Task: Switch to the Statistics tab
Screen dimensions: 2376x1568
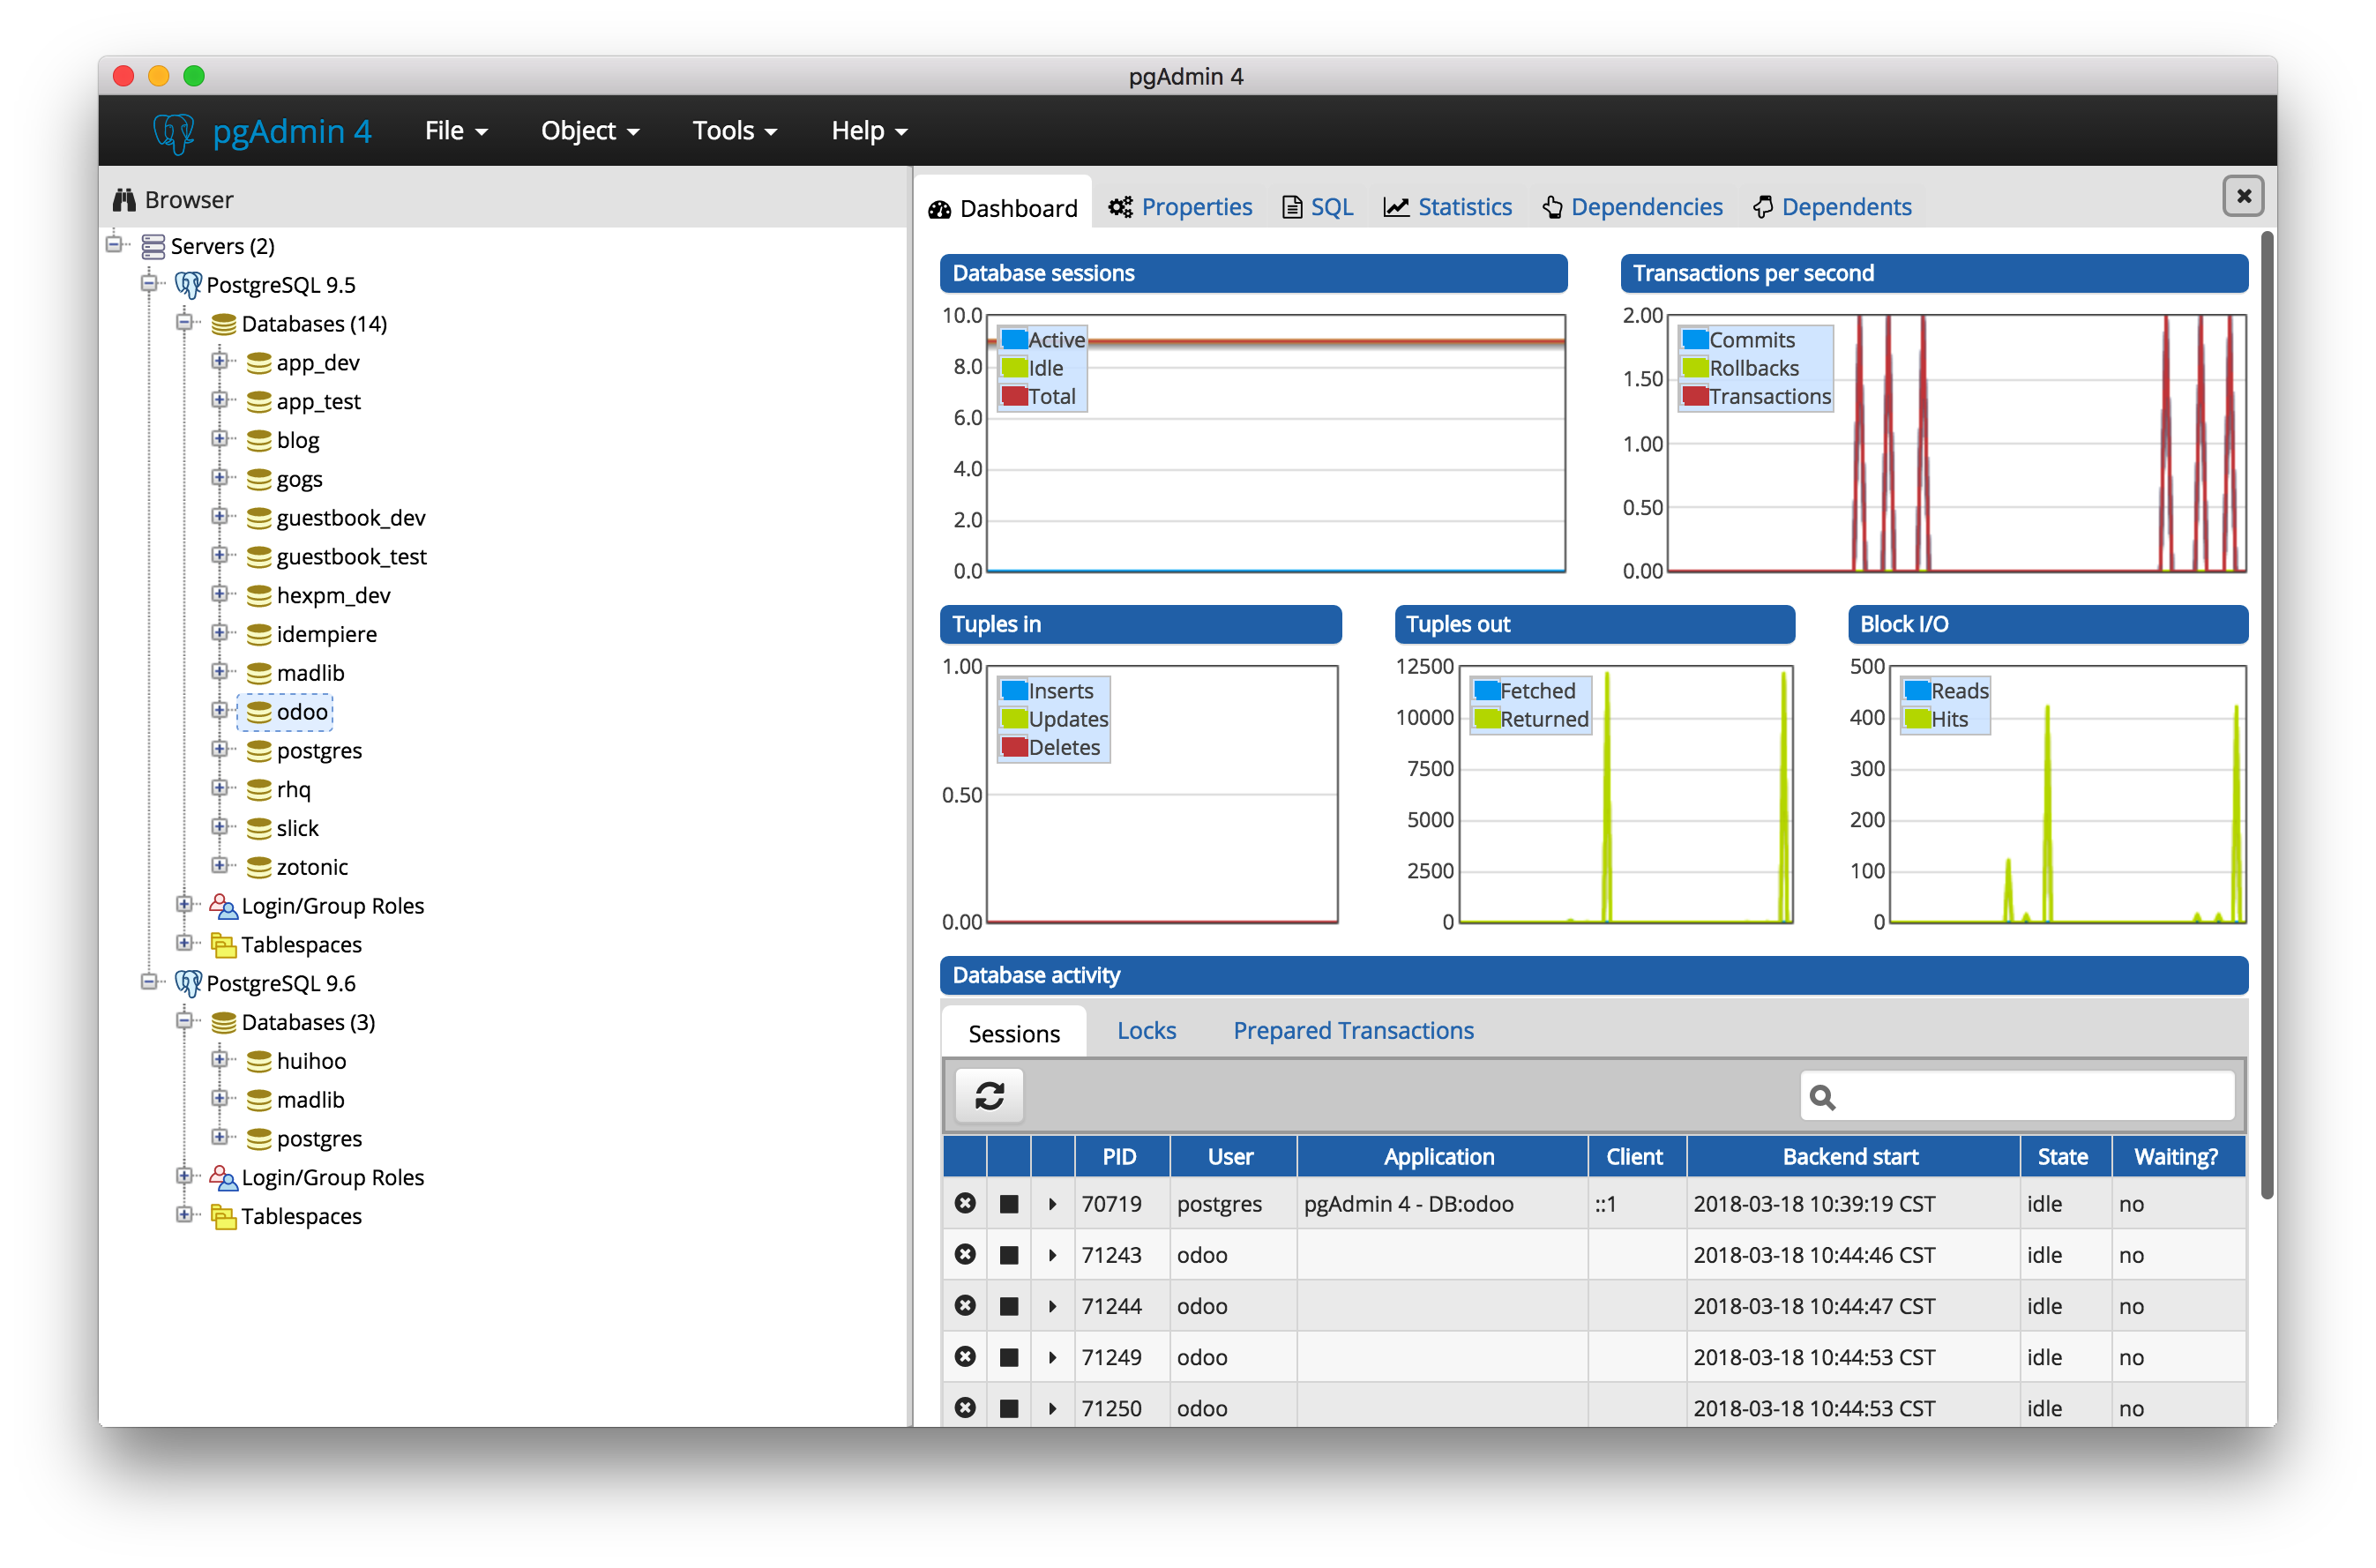Action: [1448, 207]
